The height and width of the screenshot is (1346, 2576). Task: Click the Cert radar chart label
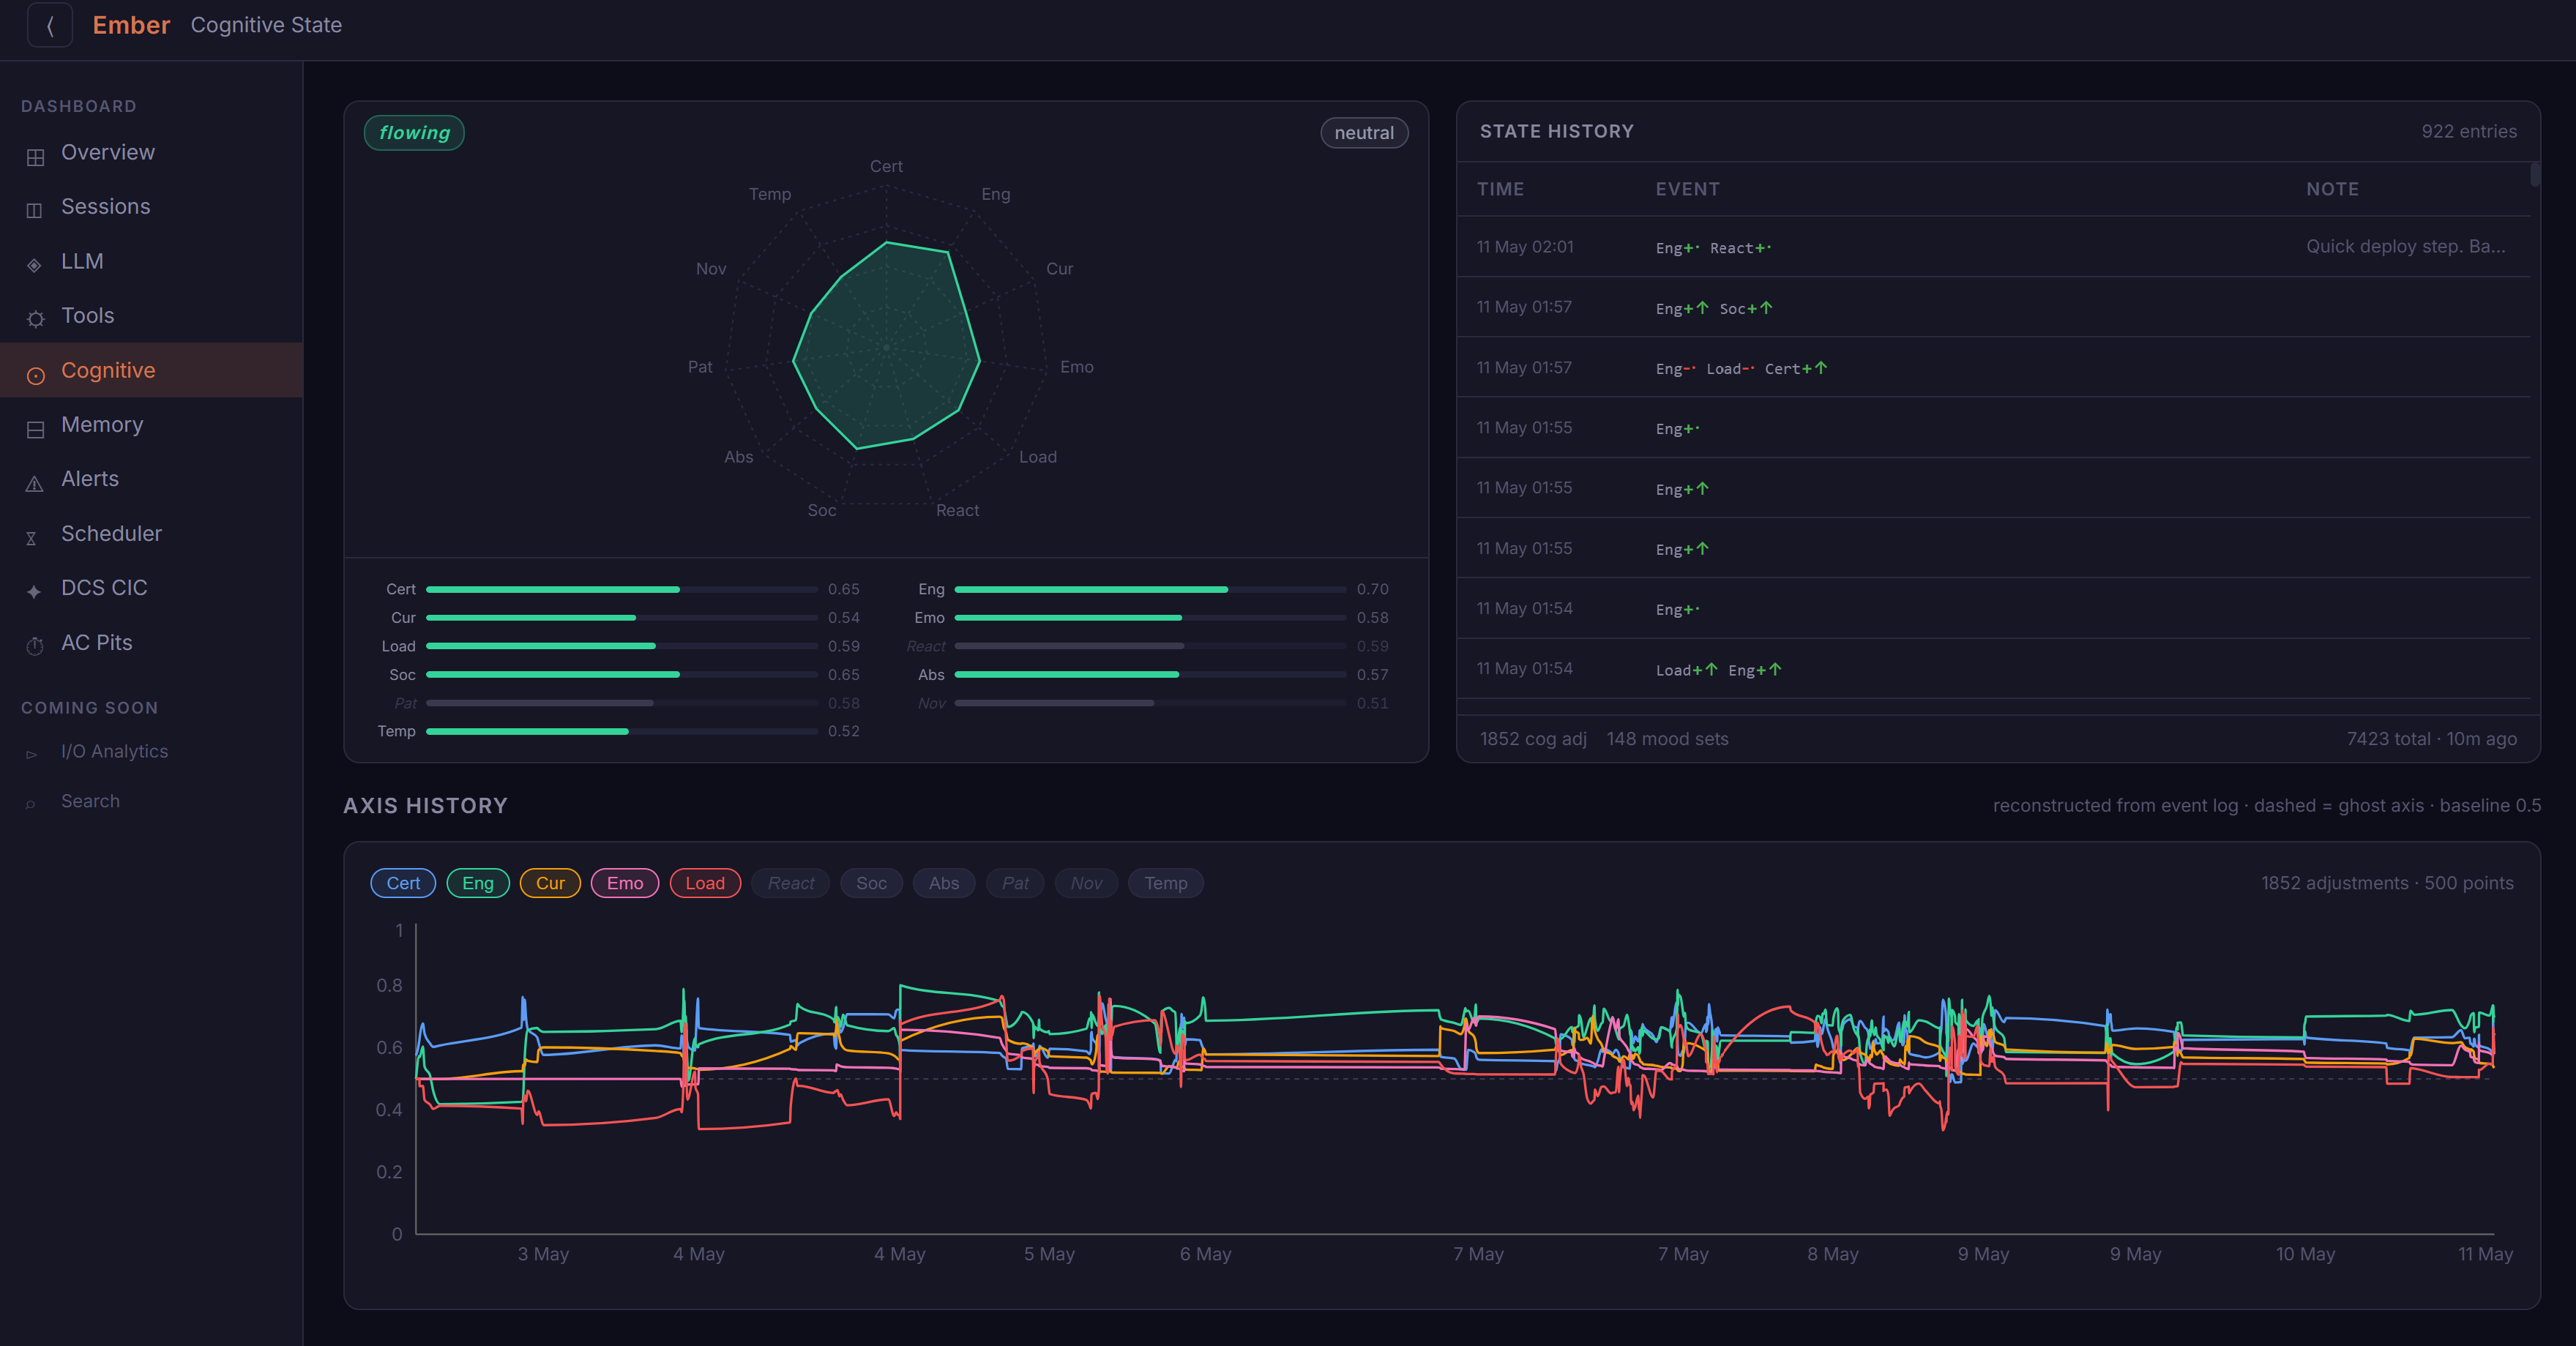point(886,166)
